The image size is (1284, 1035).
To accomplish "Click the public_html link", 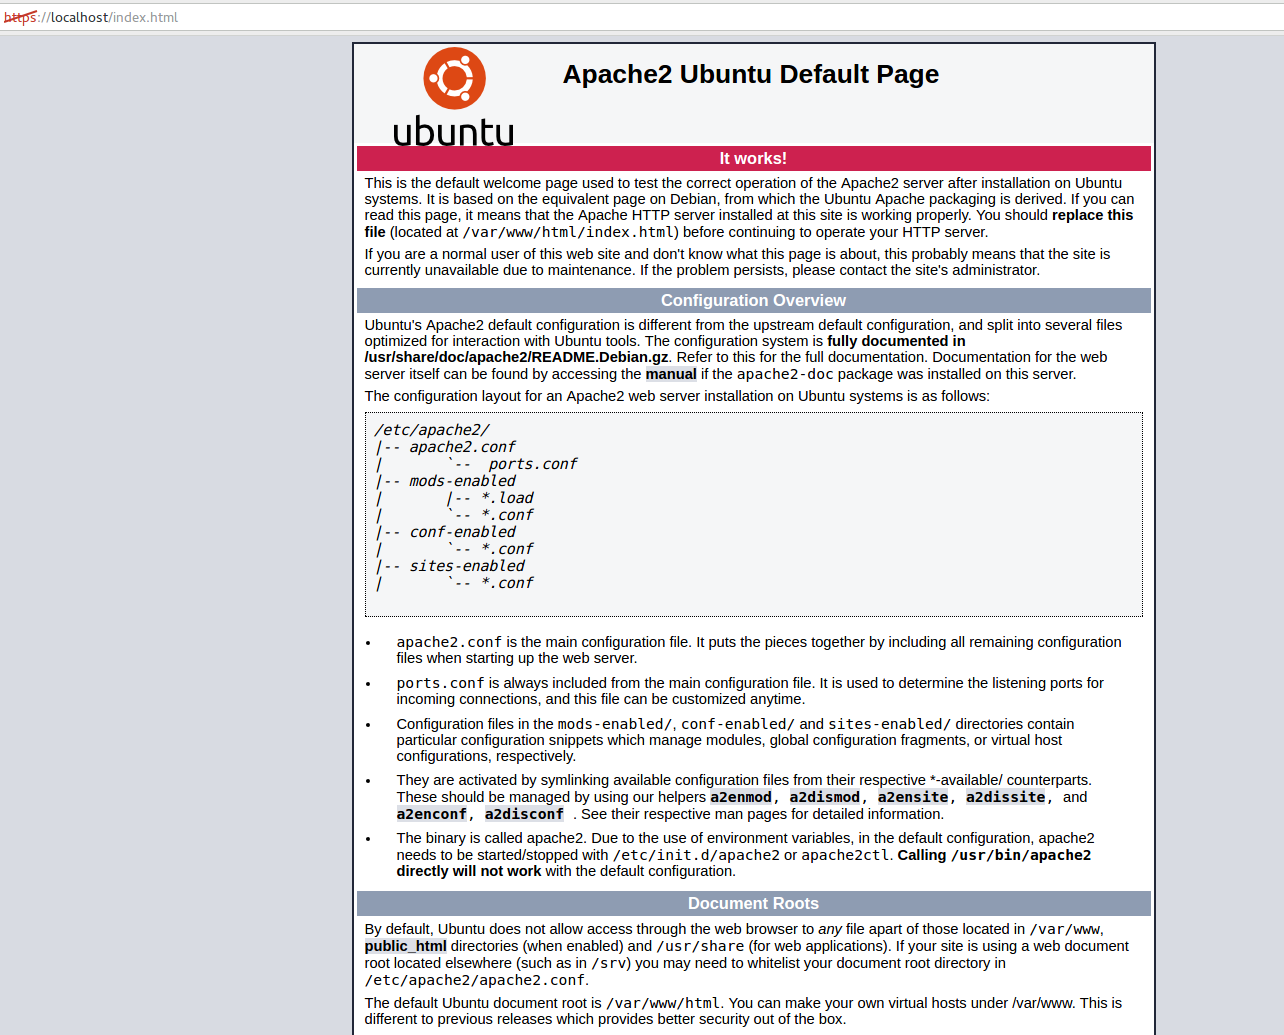I will point(405,946).
